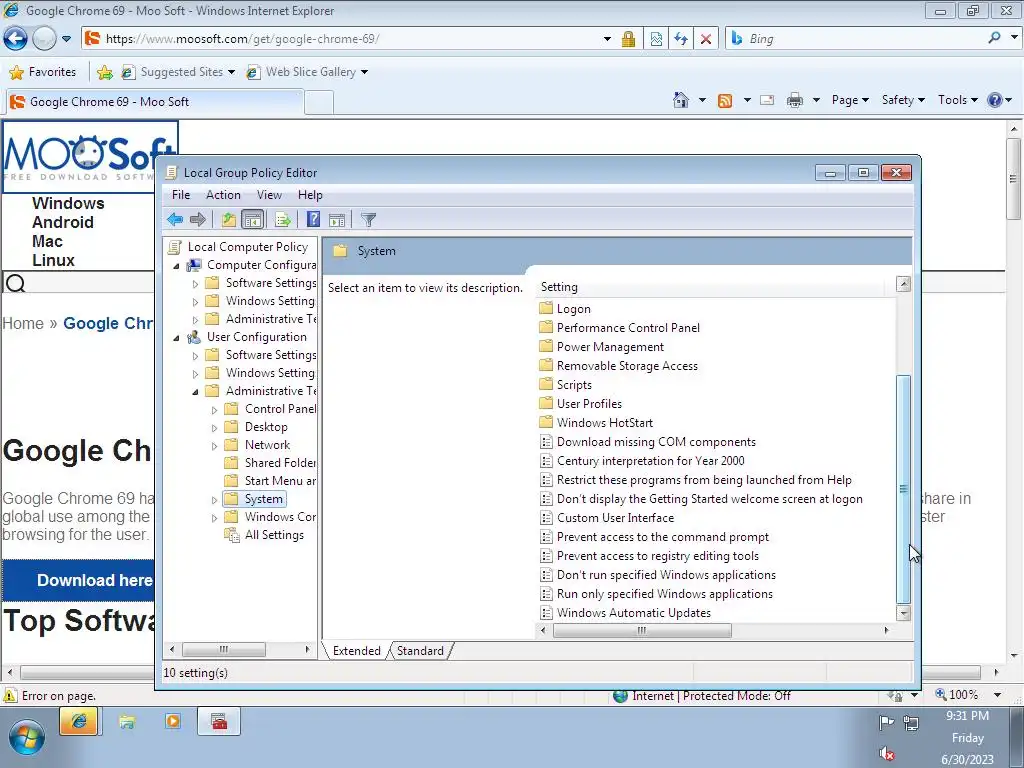The height and width of the screenshot is (768, 1024).
Task: Click the Back arrow in Group Policy toolbar
Action: [174, 220]
